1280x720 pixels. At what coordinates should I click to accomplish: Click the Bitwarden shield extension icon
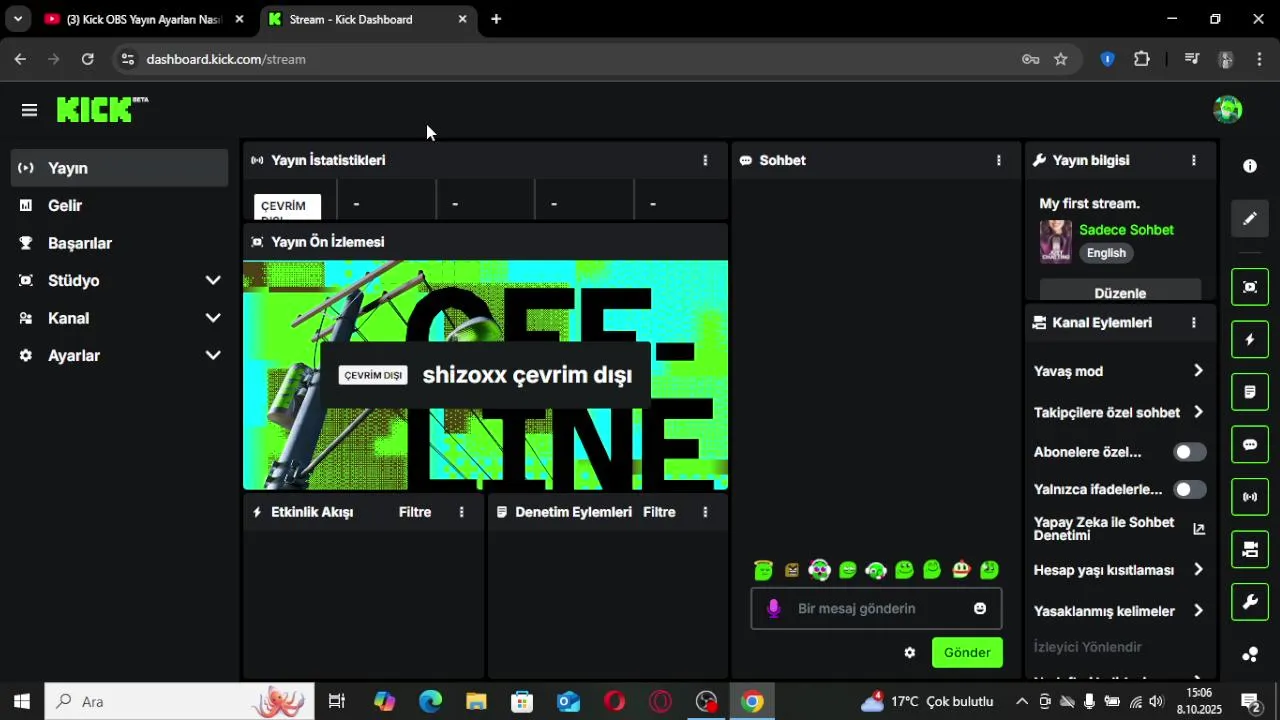(x=1107, y=59)
